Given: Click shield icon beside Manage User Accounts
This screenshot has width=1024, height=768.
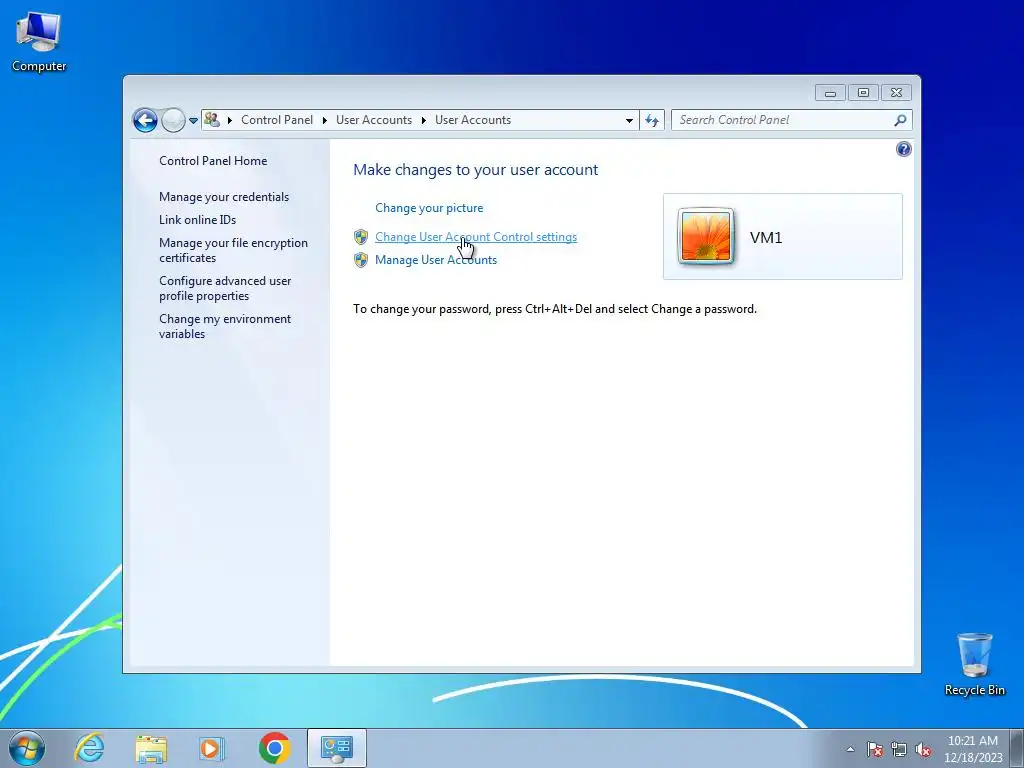Looking at the screenshot, I should [361, 260].
